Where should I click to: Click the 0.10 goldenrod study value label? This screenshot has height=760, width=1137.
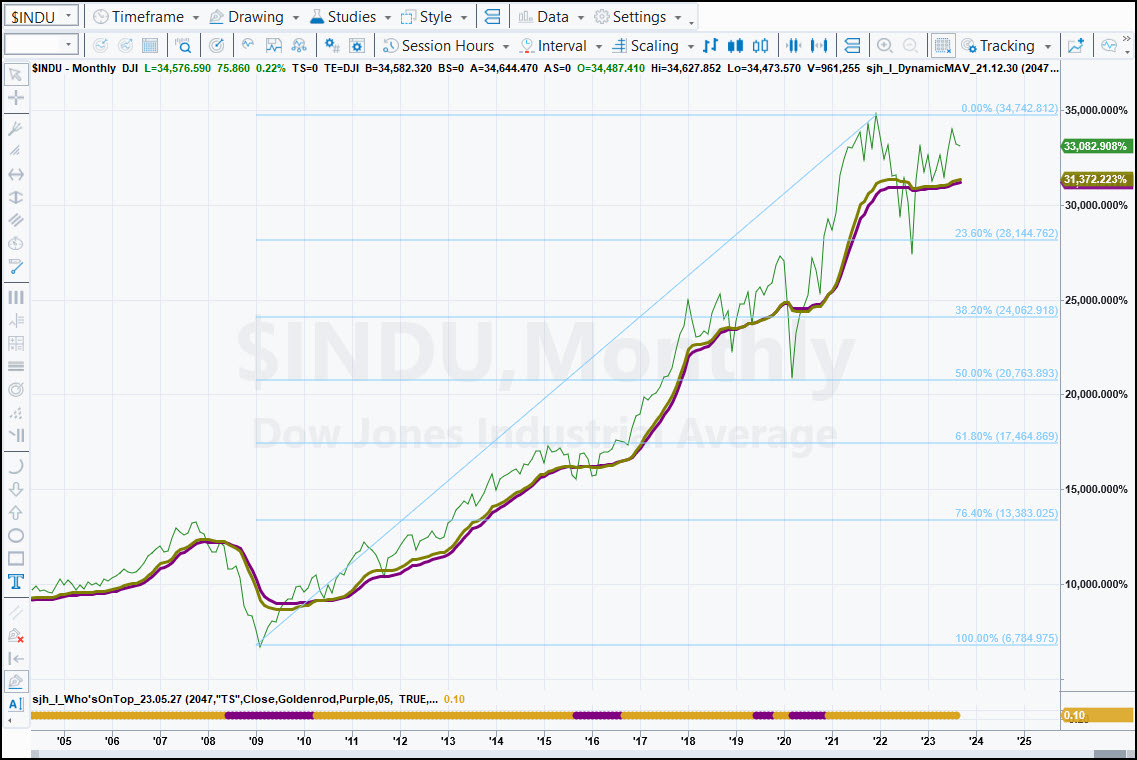click(x=1096, y=715)
